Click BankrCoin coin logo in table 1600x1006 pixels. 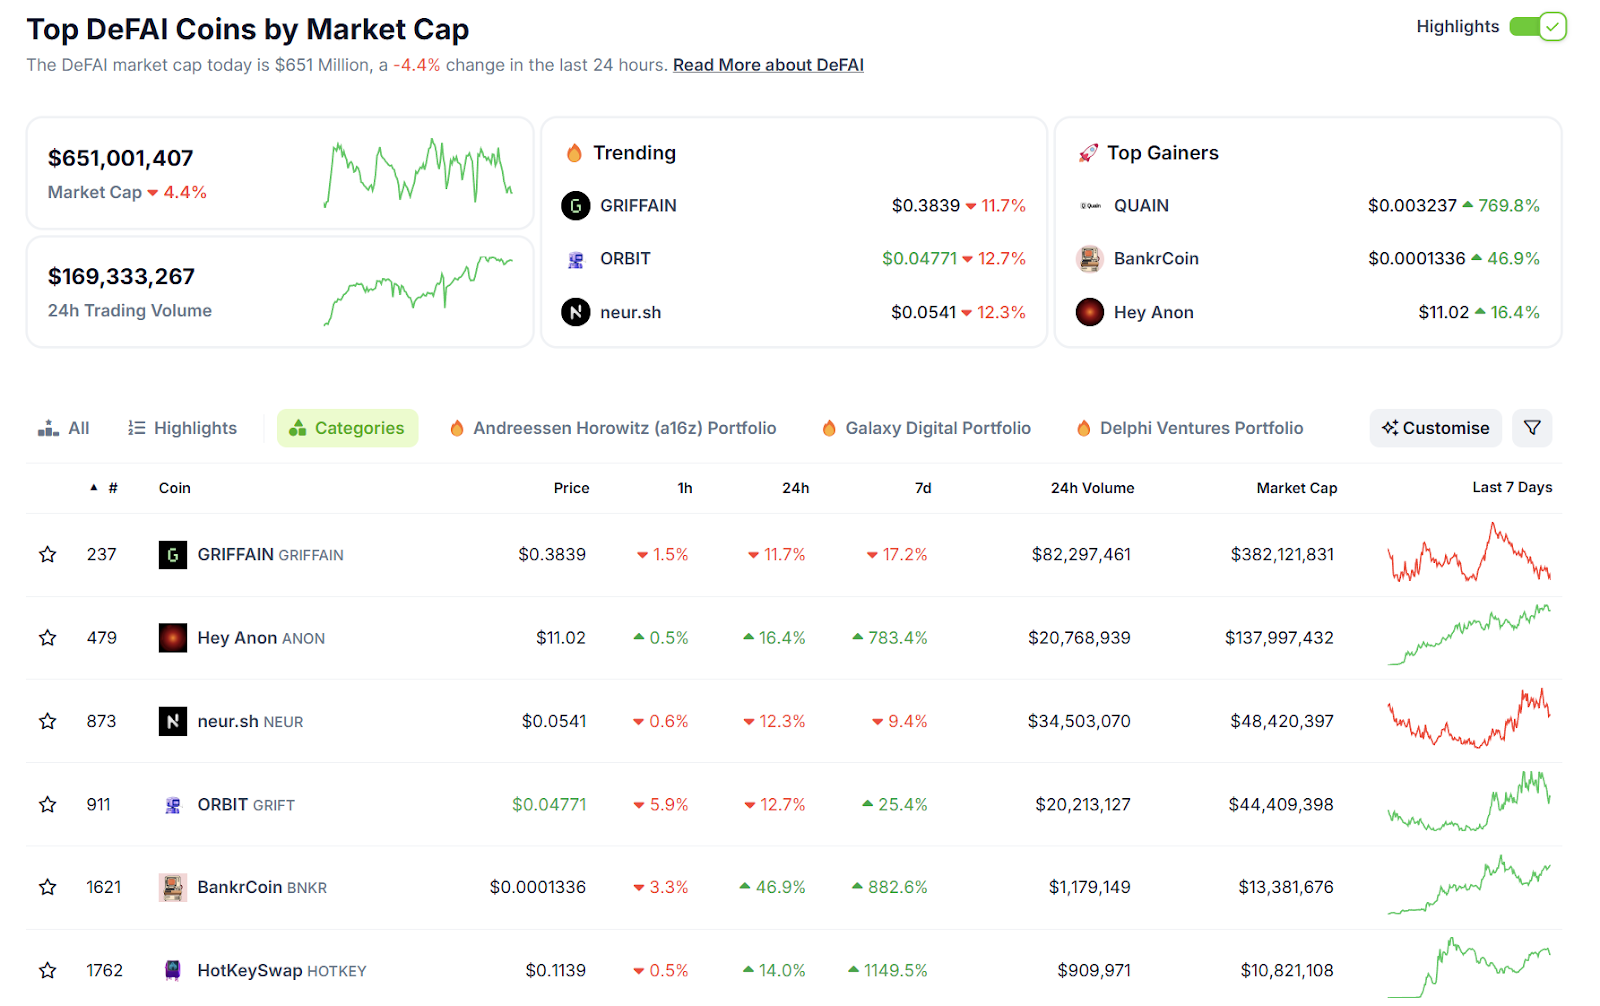coord(173,888)
